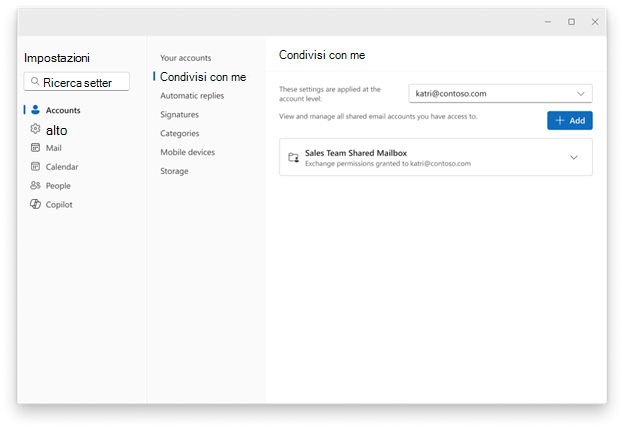Select the Accounts person icon
The image size is (624, 429).
pyautogui.click(x=35, y=110)
